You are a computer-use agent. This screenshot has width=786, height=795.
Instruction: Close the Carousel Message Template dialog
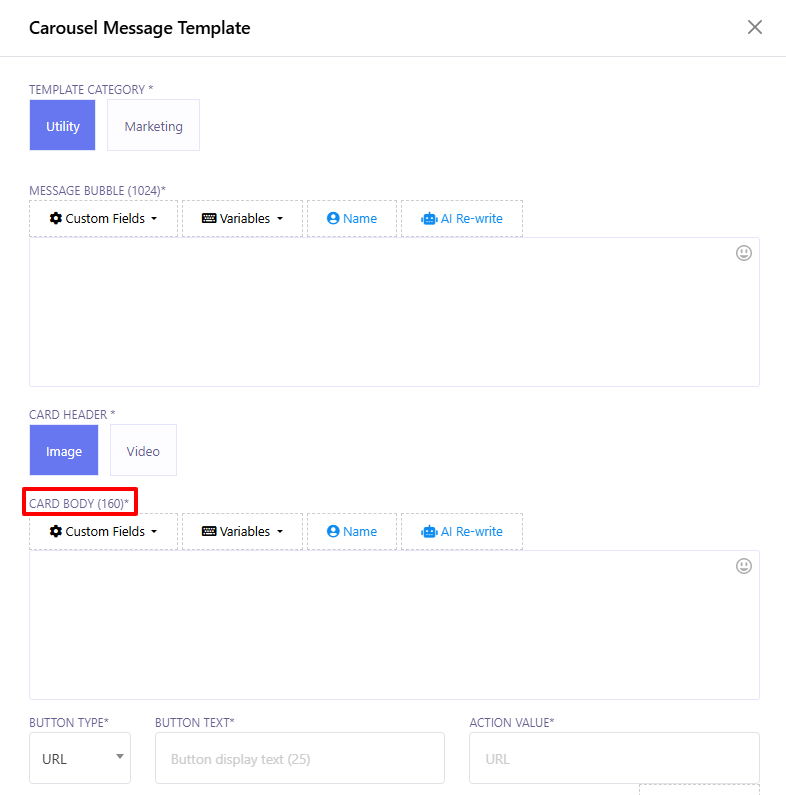[755, 27]
